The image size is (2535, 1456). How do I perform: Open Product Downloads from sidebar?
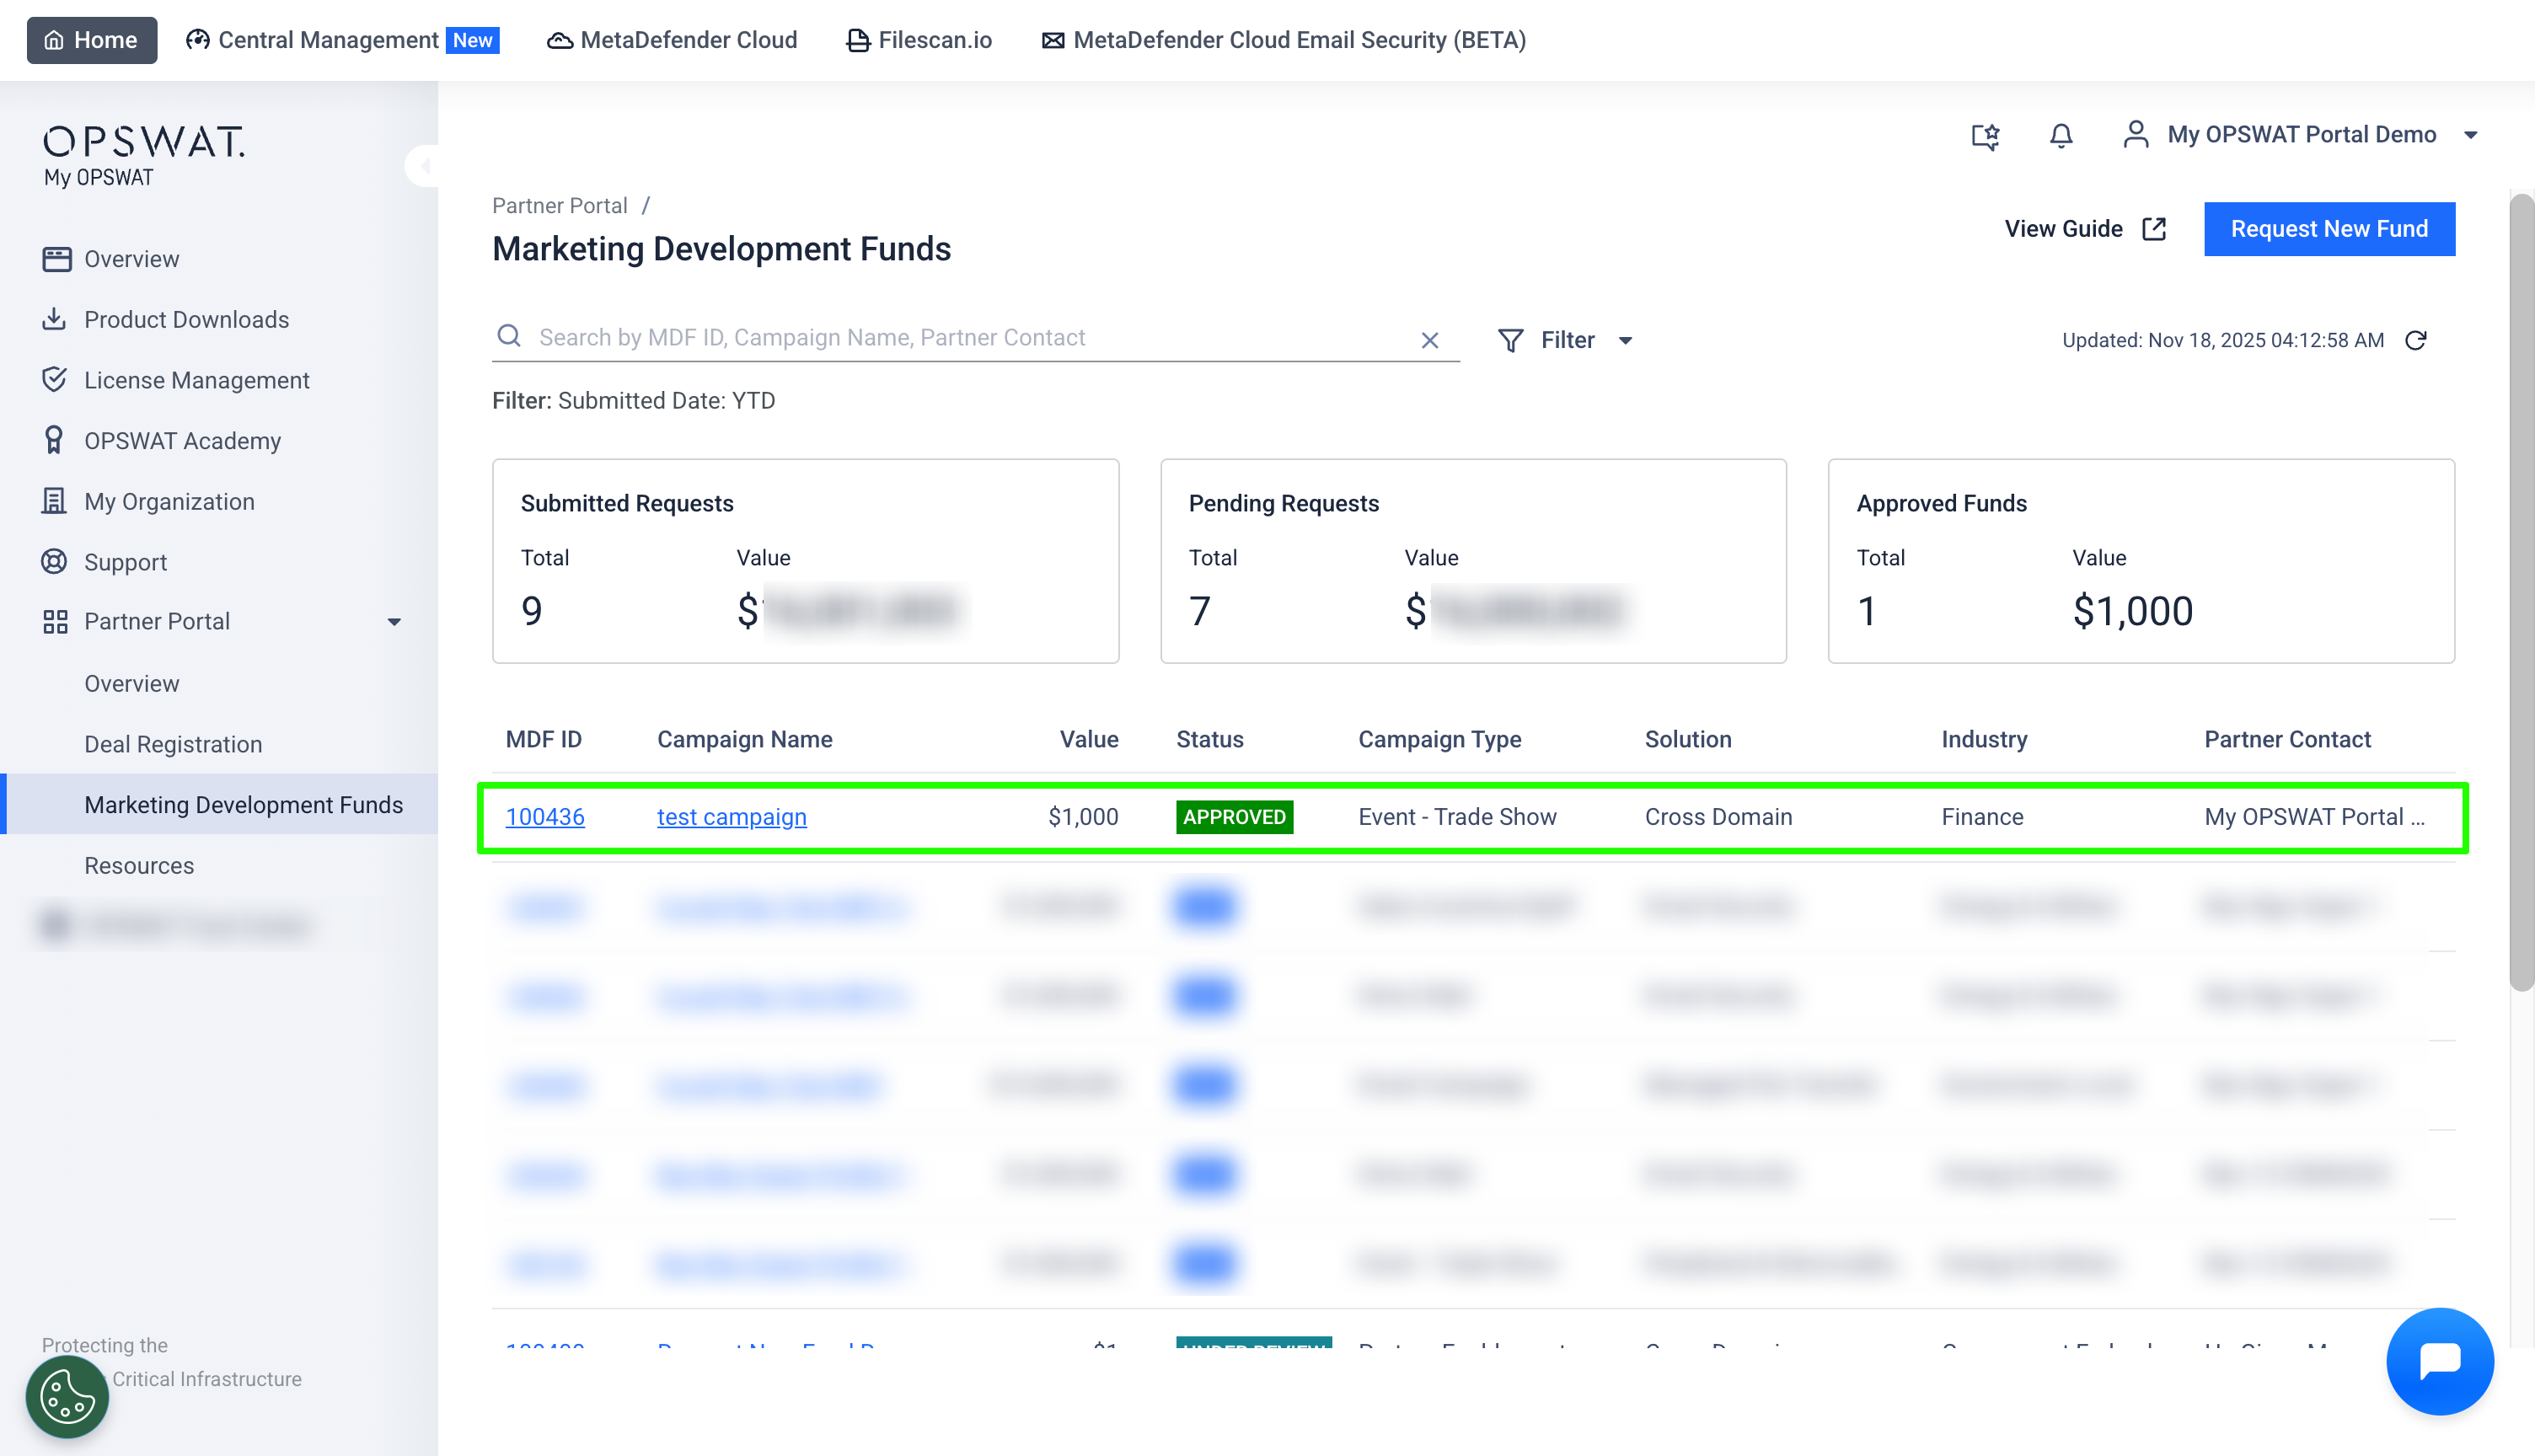186,319
